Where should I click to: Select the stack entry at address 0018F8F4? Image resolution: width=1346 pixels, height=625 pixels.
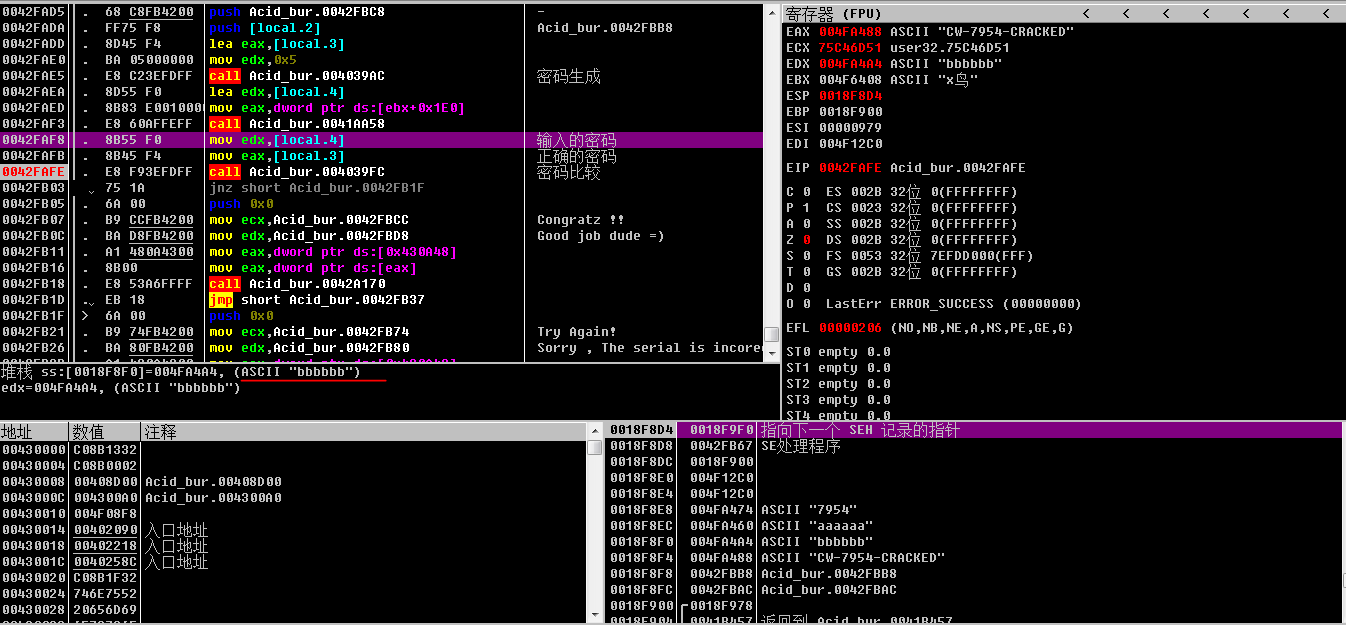coord(975,558)
